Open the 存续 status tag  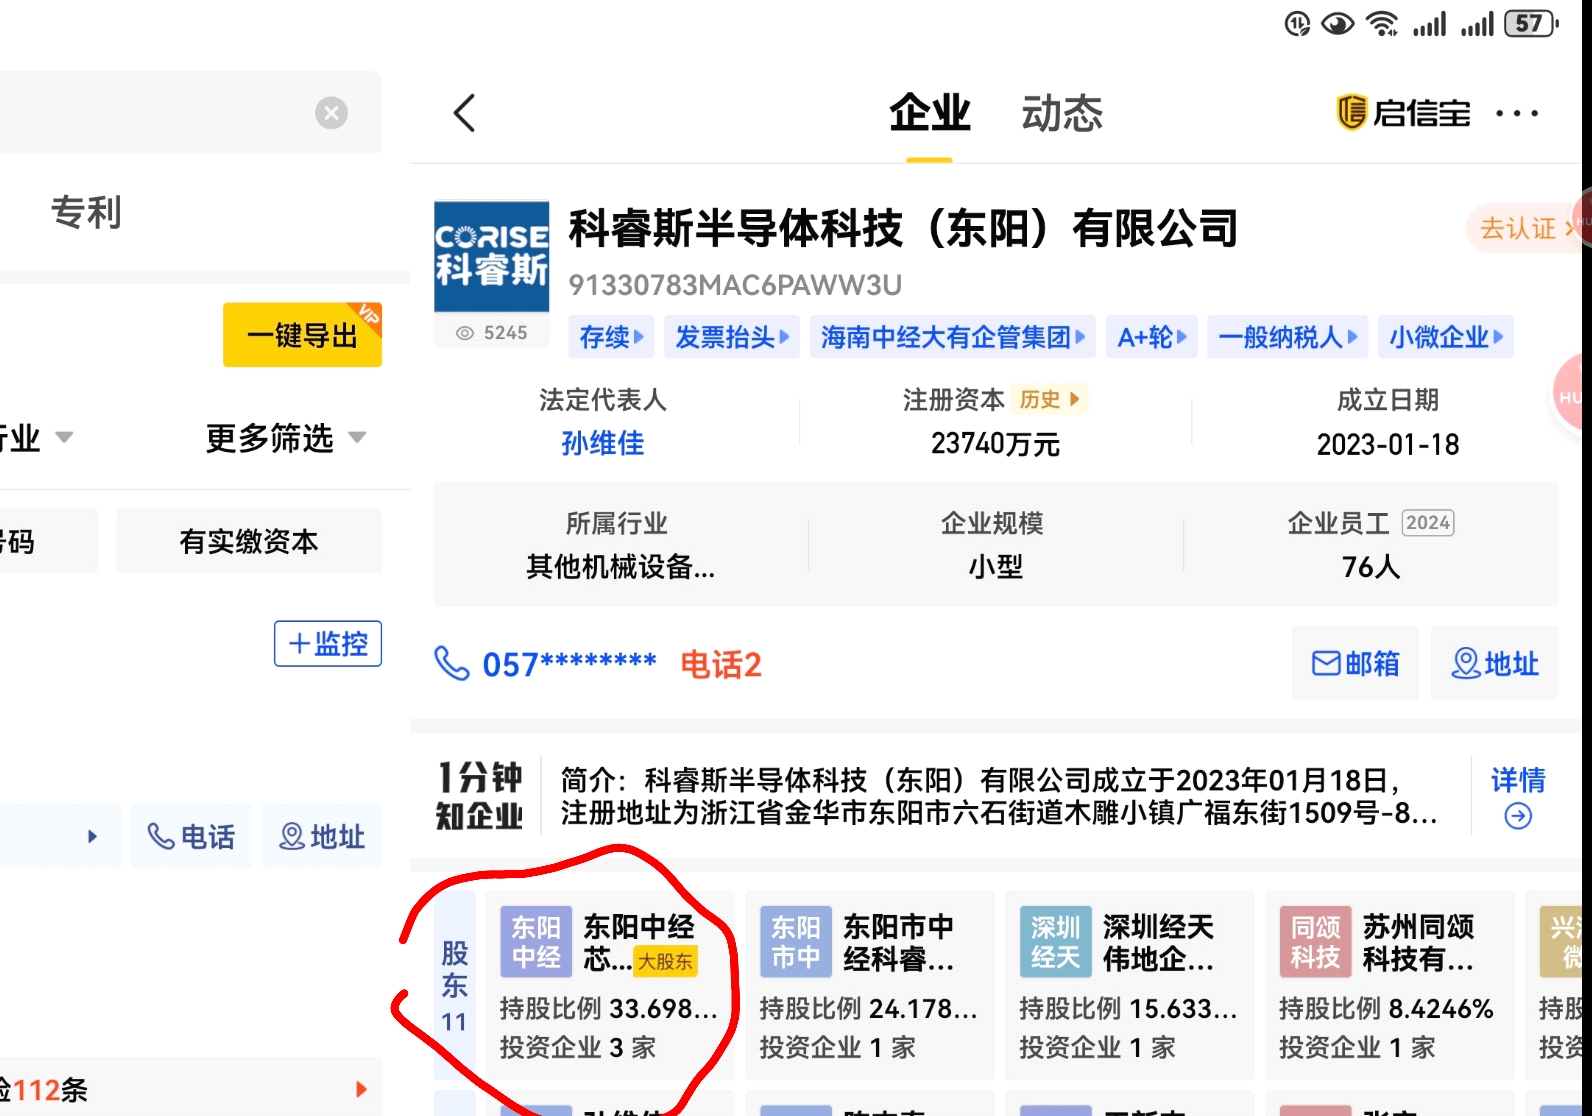click(612, 337)
